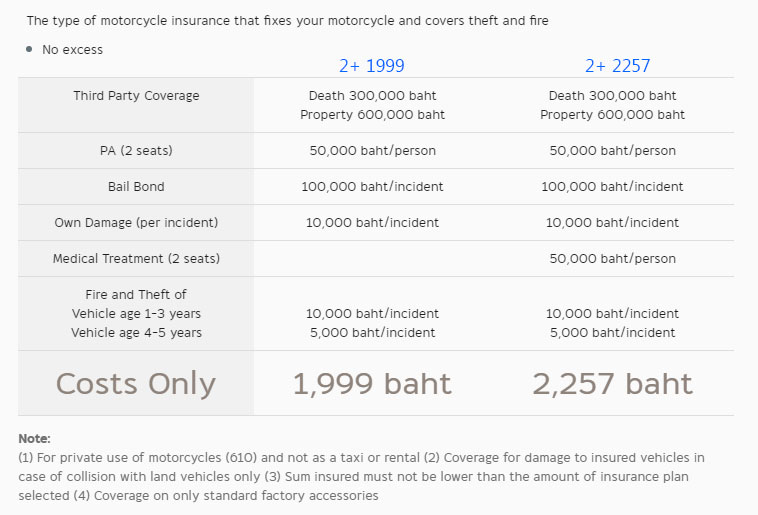Click 100,000 baht/incident under 2+ 1999
The image size is (758, 515).
tap(372, 187)
